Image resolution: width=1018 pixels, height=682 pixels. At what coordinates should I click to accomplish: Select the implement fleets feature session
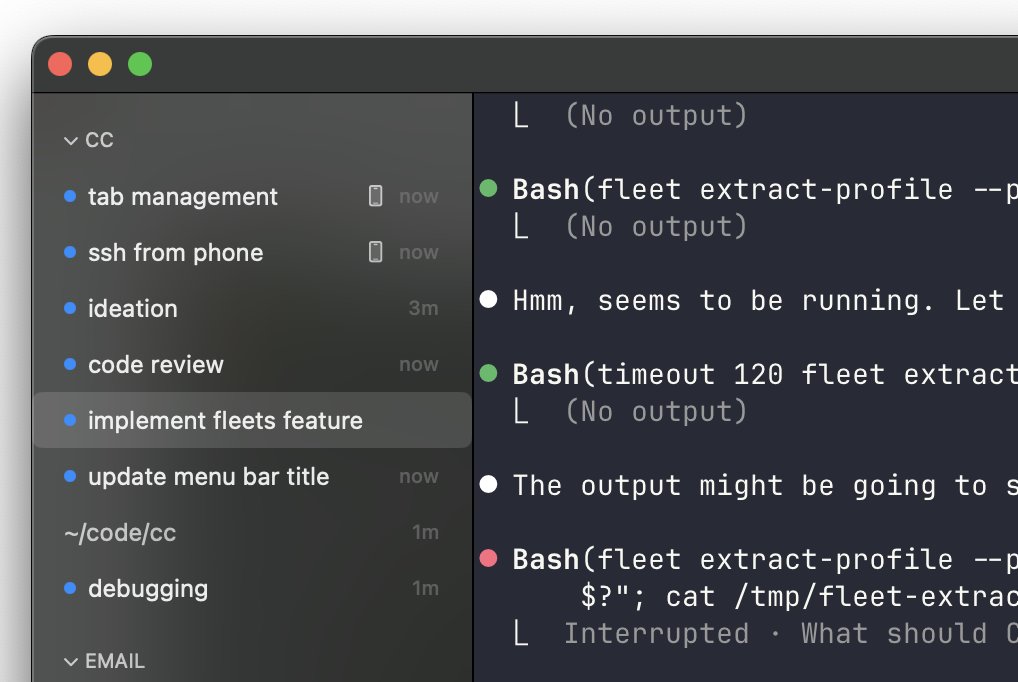pos(252,420)
